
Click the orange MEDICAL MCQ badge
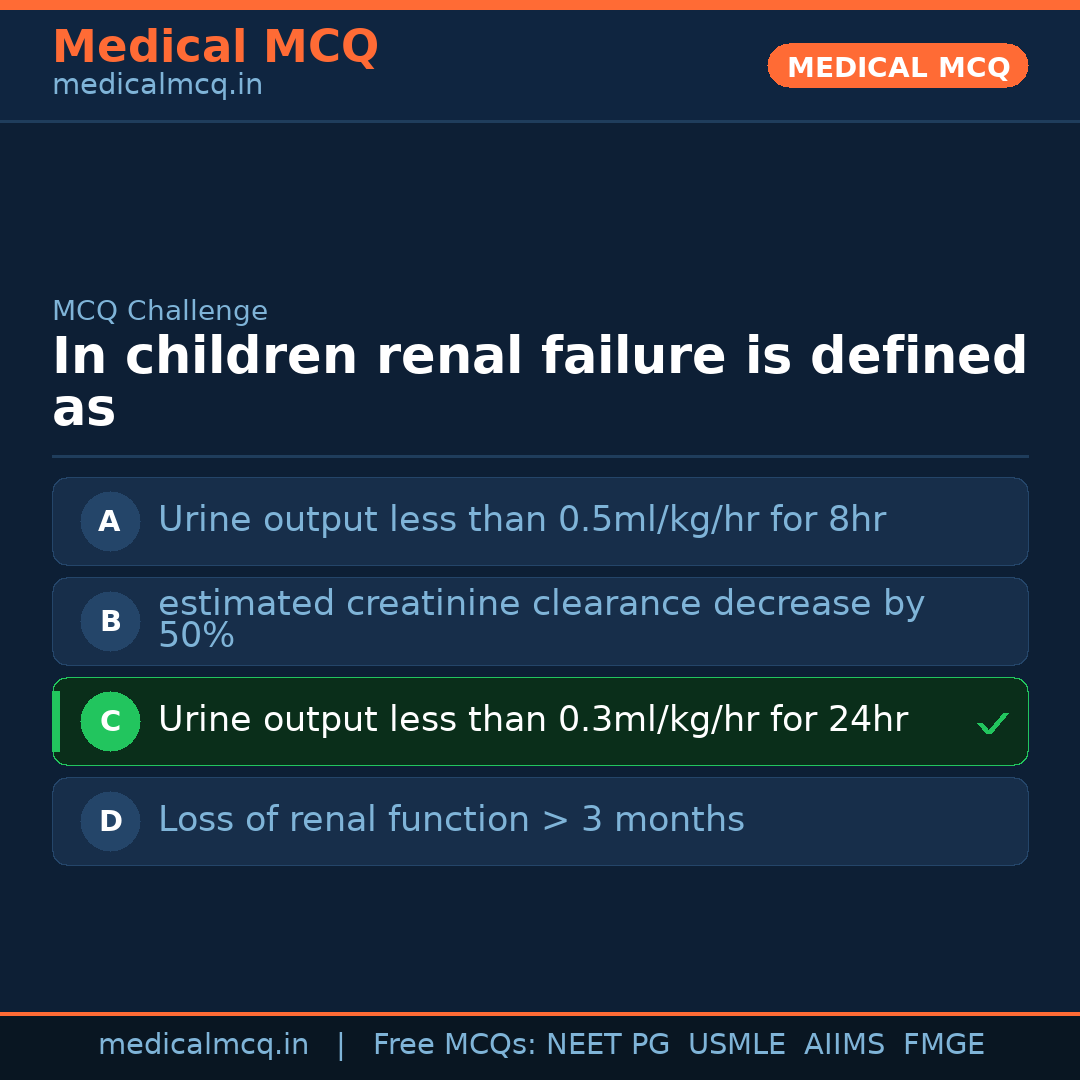click(897, 66)
